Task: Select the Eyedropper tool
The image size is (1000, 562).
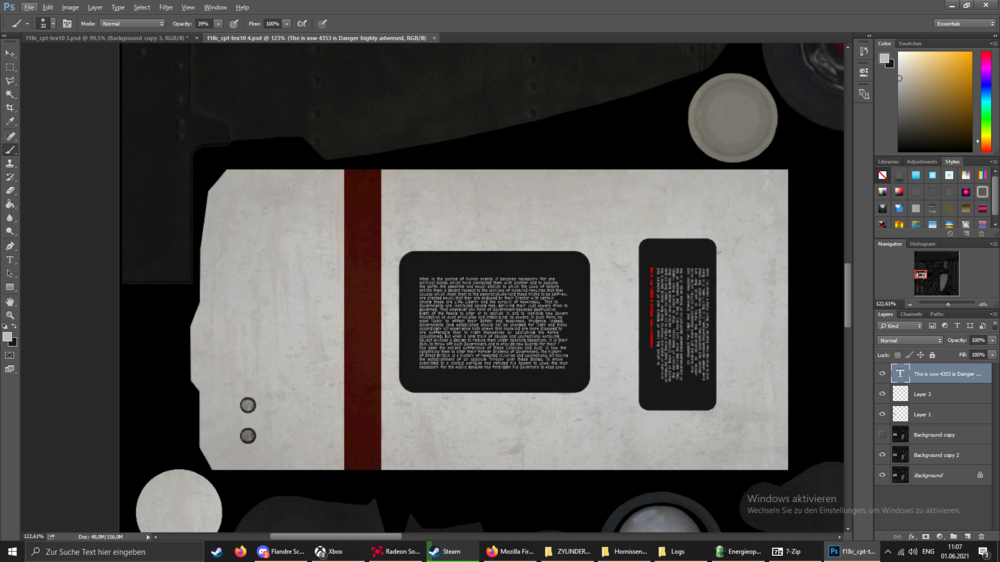Action: 10,121
